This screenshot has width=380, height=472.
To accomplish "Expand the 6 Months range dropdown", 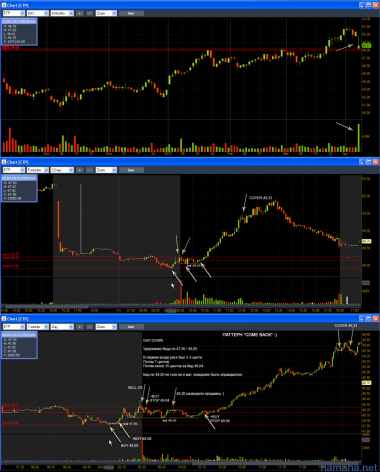I will coord(62,13).
